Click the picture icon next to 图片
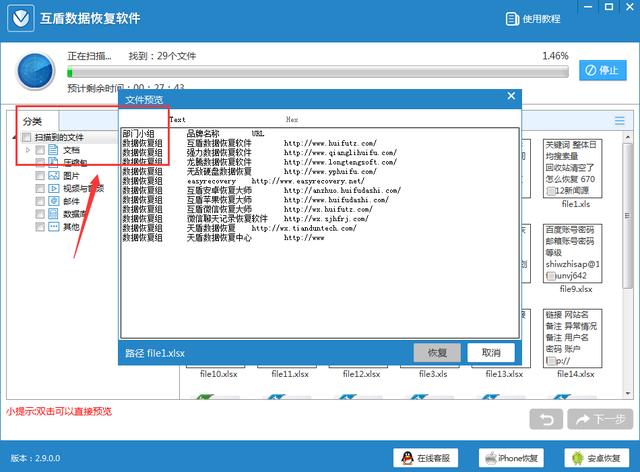Image resolution: width=640 pixels, height=472 pixels. (53, 175)
